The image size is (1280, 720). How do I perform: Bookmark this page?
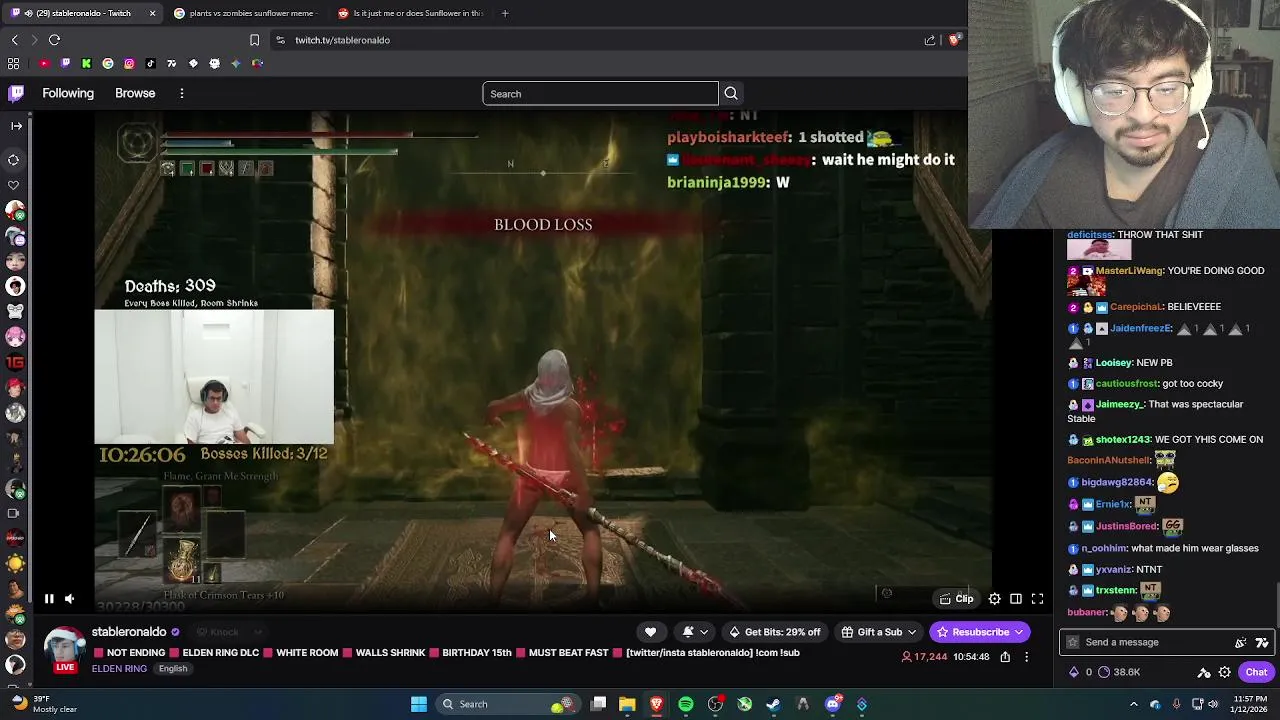pos(254,40)
